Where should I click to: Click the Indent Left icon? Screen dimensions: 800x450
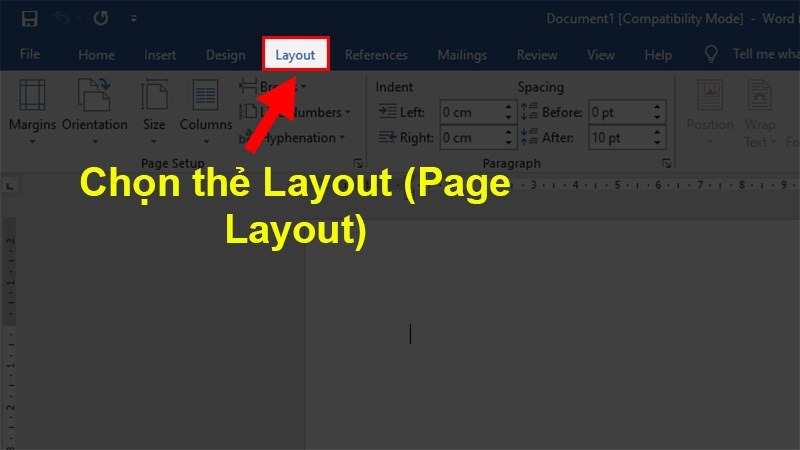tap(387, 111)
